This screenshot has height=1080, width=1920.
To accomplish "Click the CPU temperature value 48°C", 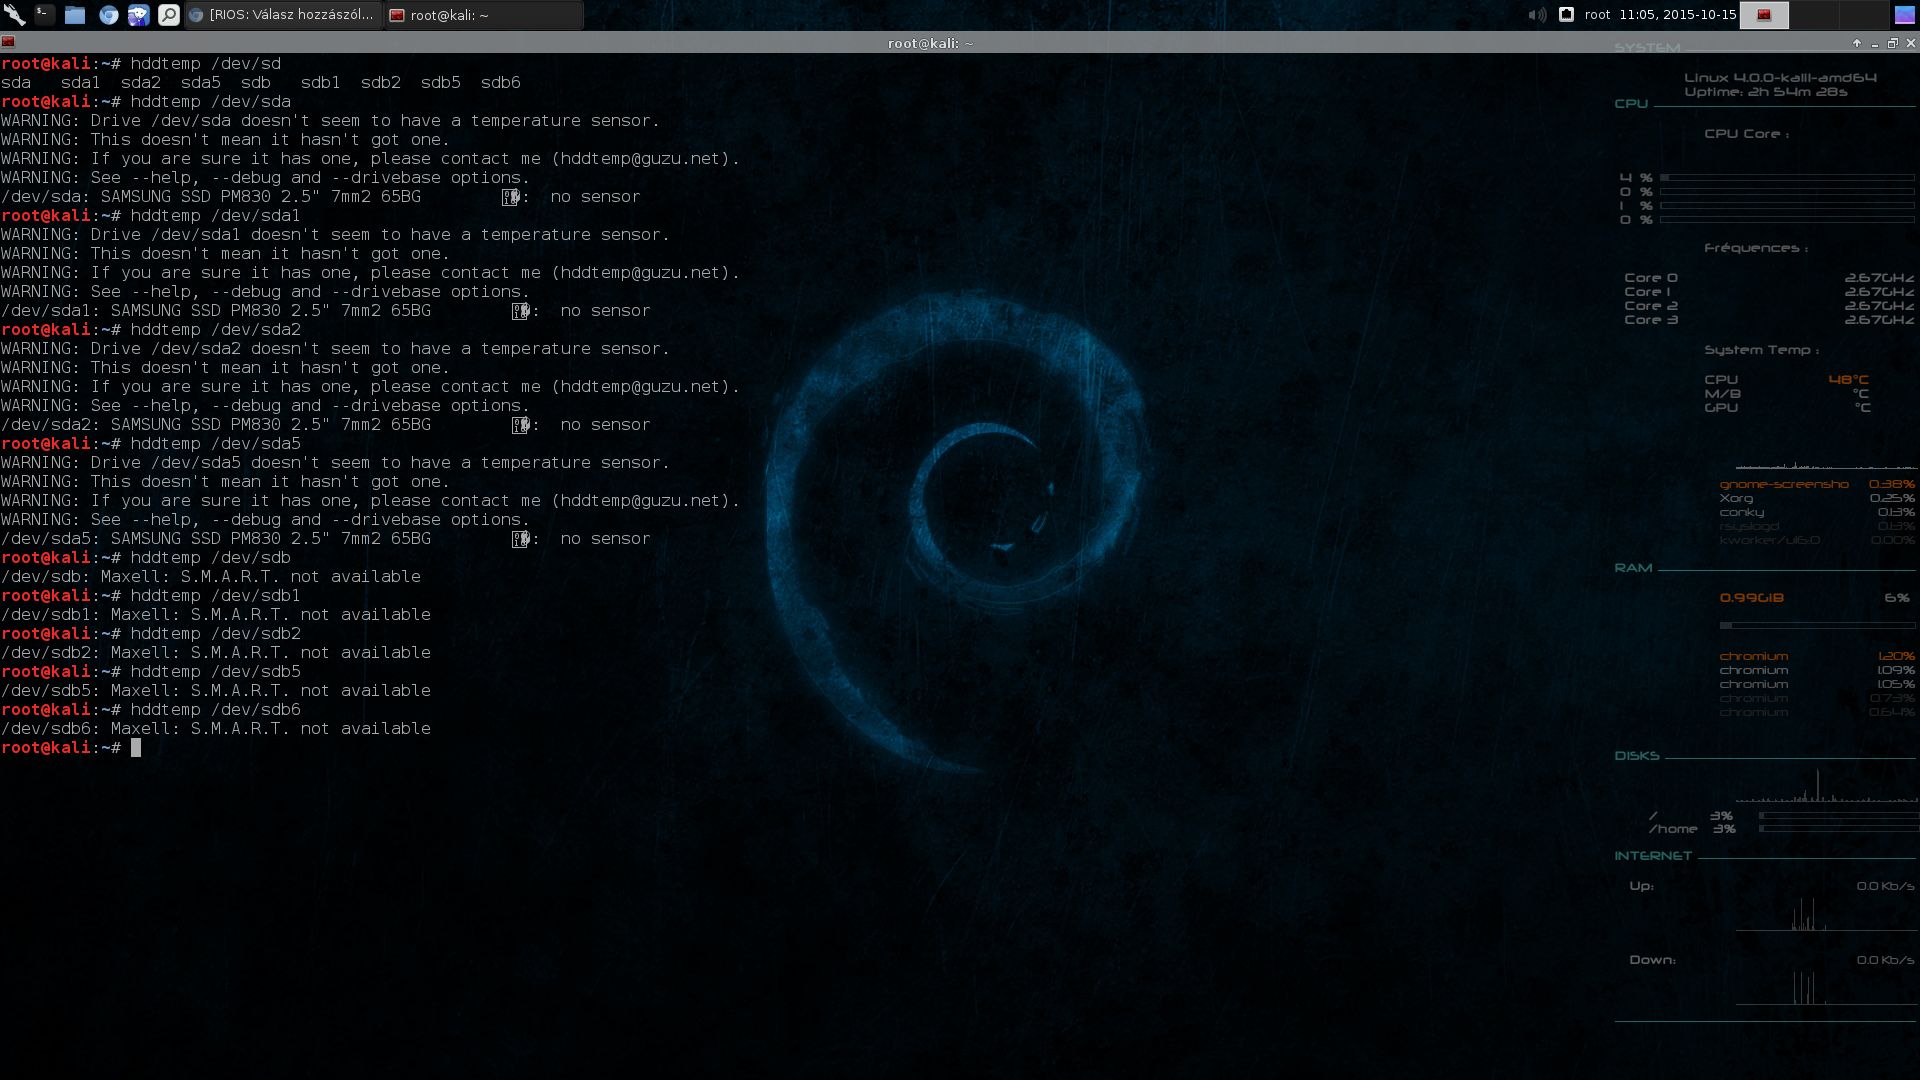I will pyautogui.click(x=1848, y=380).
